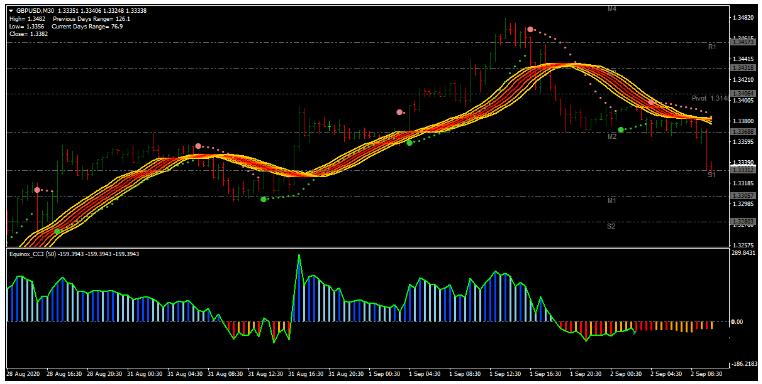Click -186.2183 on the CCI scale
The image size is (762, 384).
tap(745, 363)
